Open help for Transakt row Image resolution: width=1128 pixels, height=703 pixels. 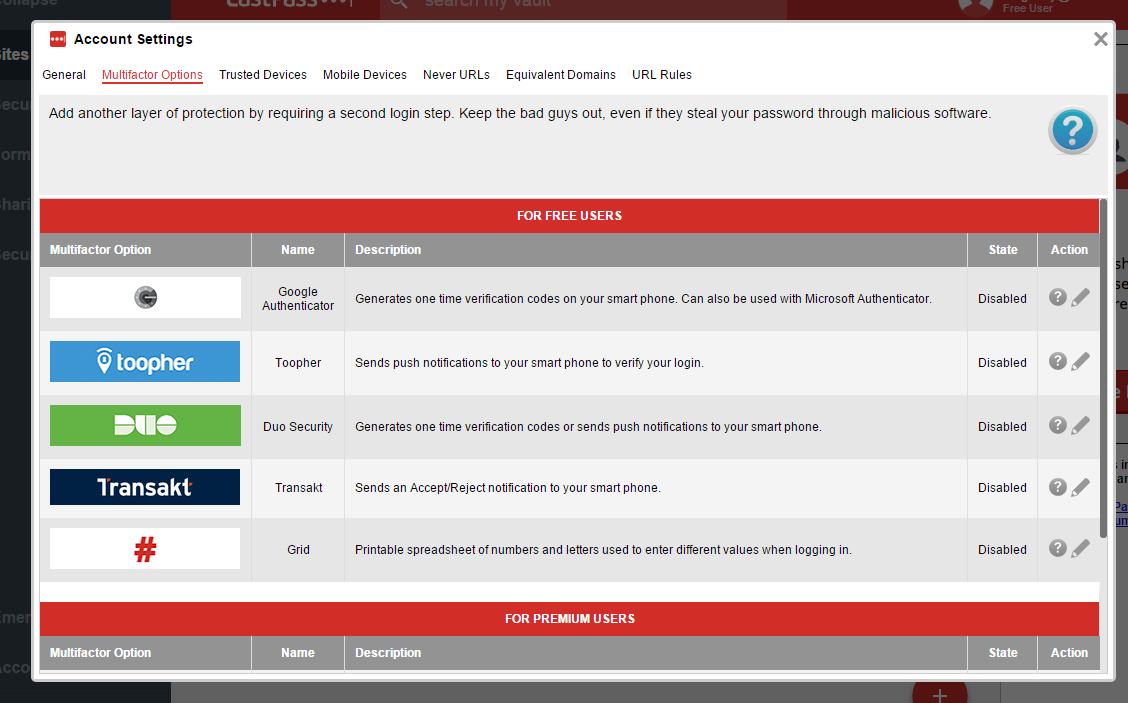[x=1057, y=487]
